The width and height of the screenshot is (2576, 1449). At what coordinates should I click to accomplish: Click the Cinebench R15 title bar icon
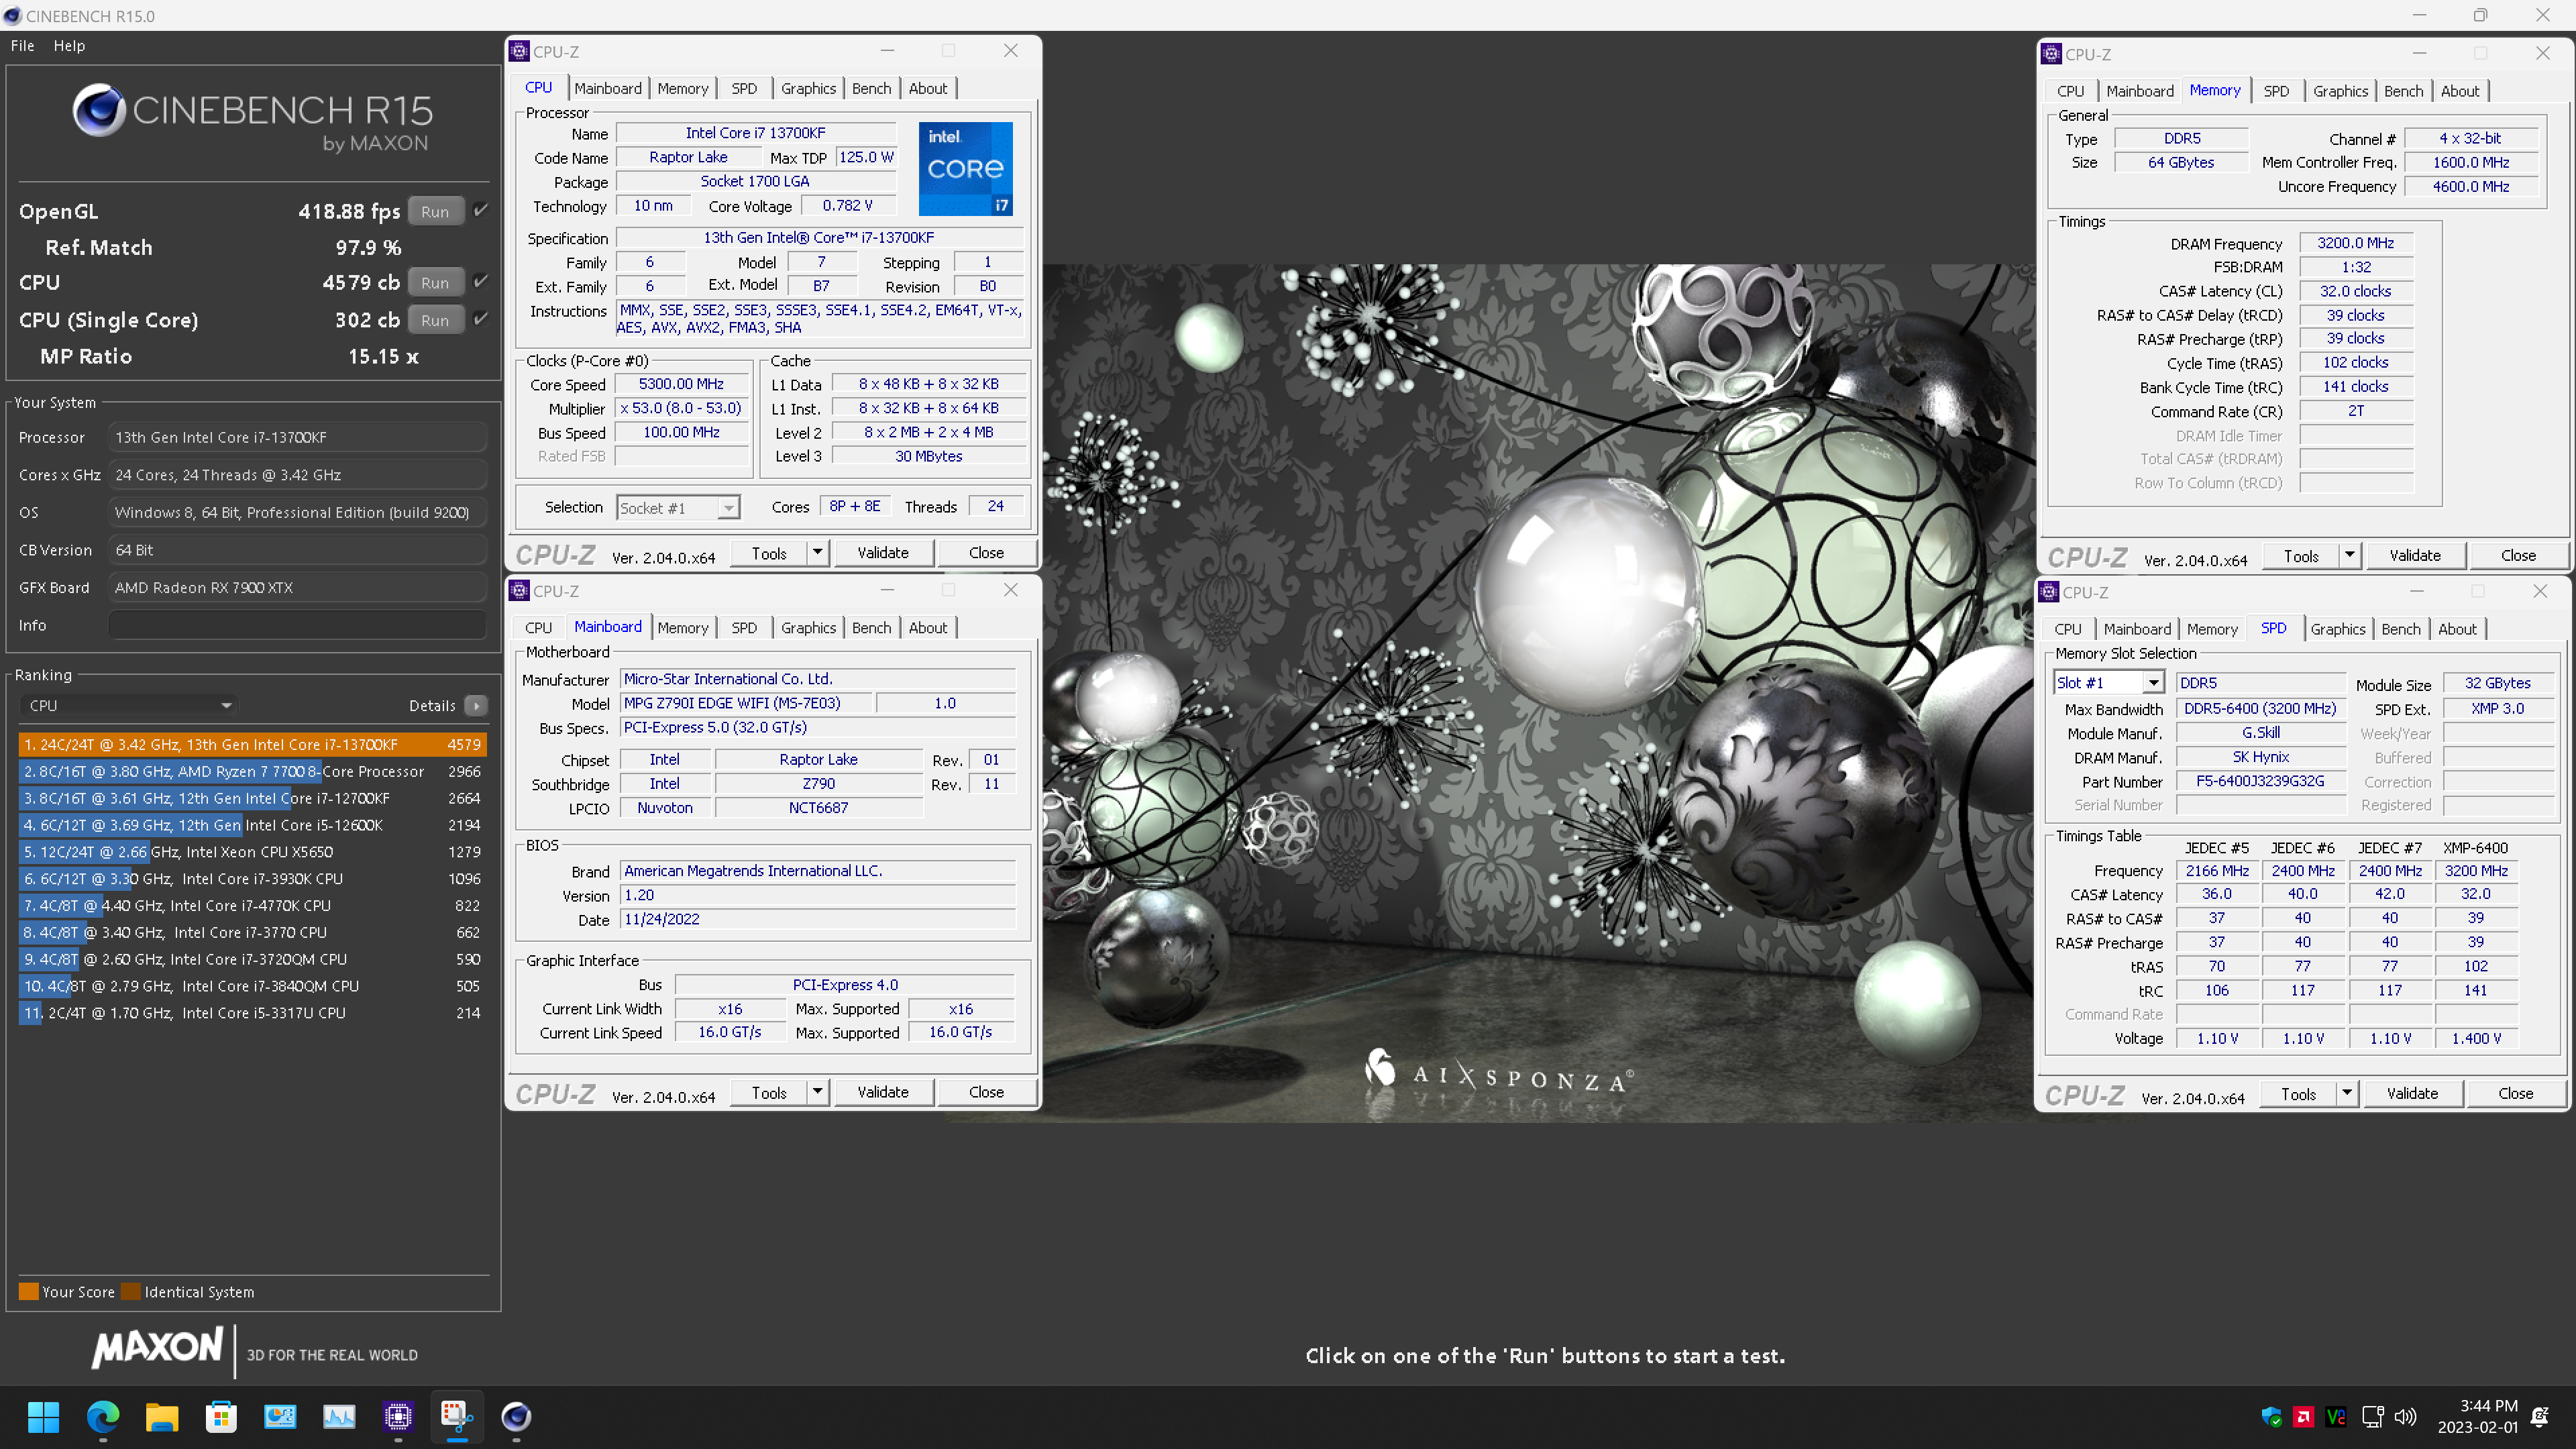pos(12,16)
